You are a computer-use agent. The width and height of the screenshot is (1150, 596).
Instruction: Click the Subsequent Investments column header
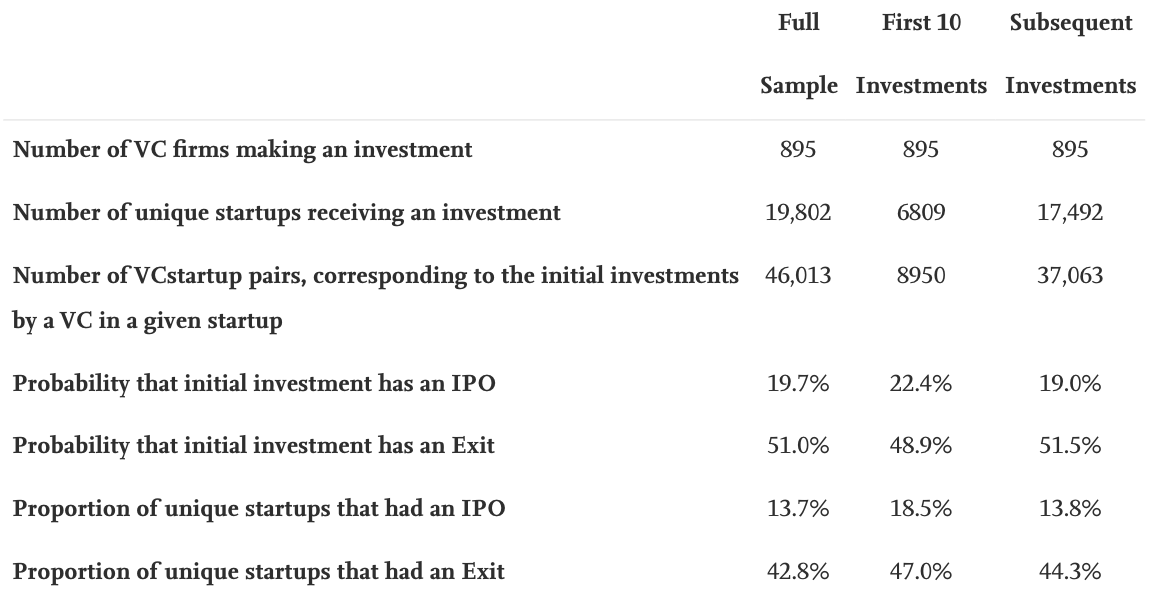pos(1070,54)
